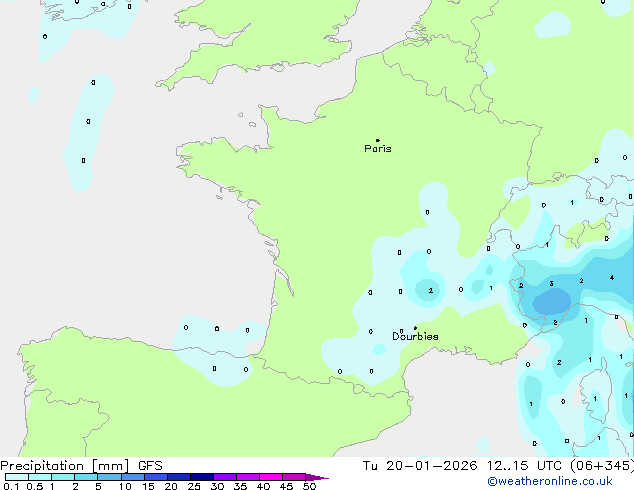Click the weatheronline.co.uk copyright link

[x=550, y=481]
